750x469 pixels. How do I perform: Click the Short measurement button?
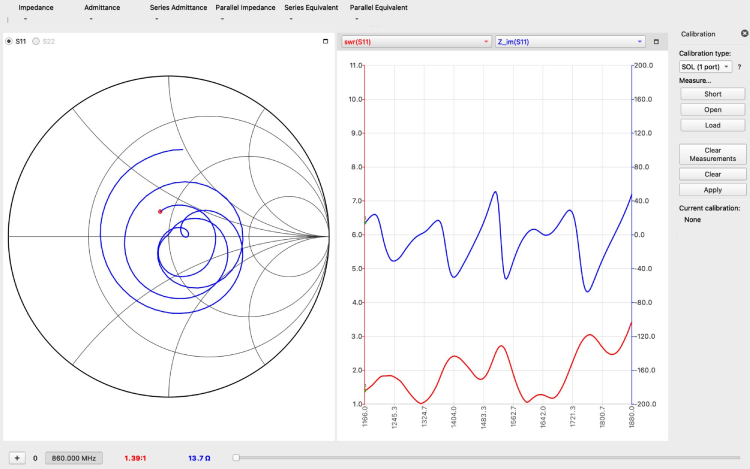point(712,94)
